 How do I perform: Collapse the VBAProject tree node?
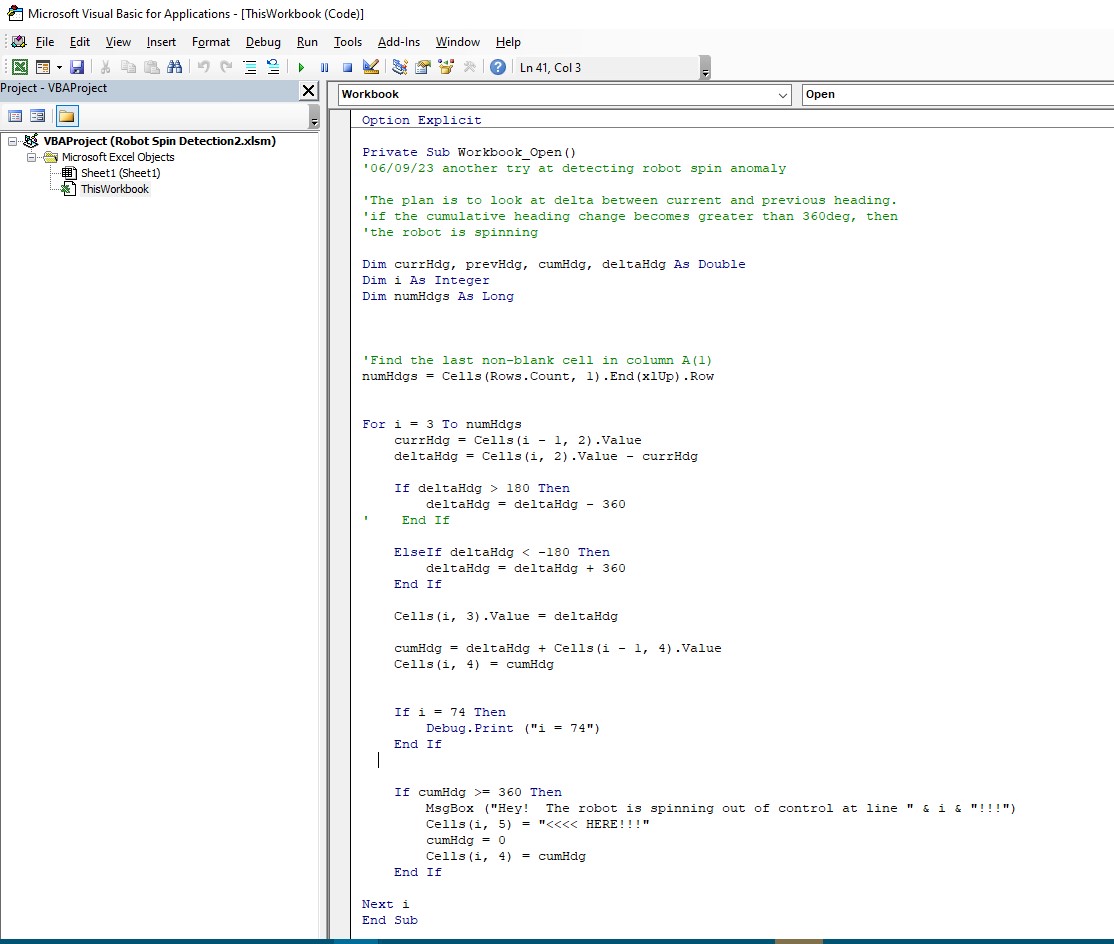tap(12, 141)
